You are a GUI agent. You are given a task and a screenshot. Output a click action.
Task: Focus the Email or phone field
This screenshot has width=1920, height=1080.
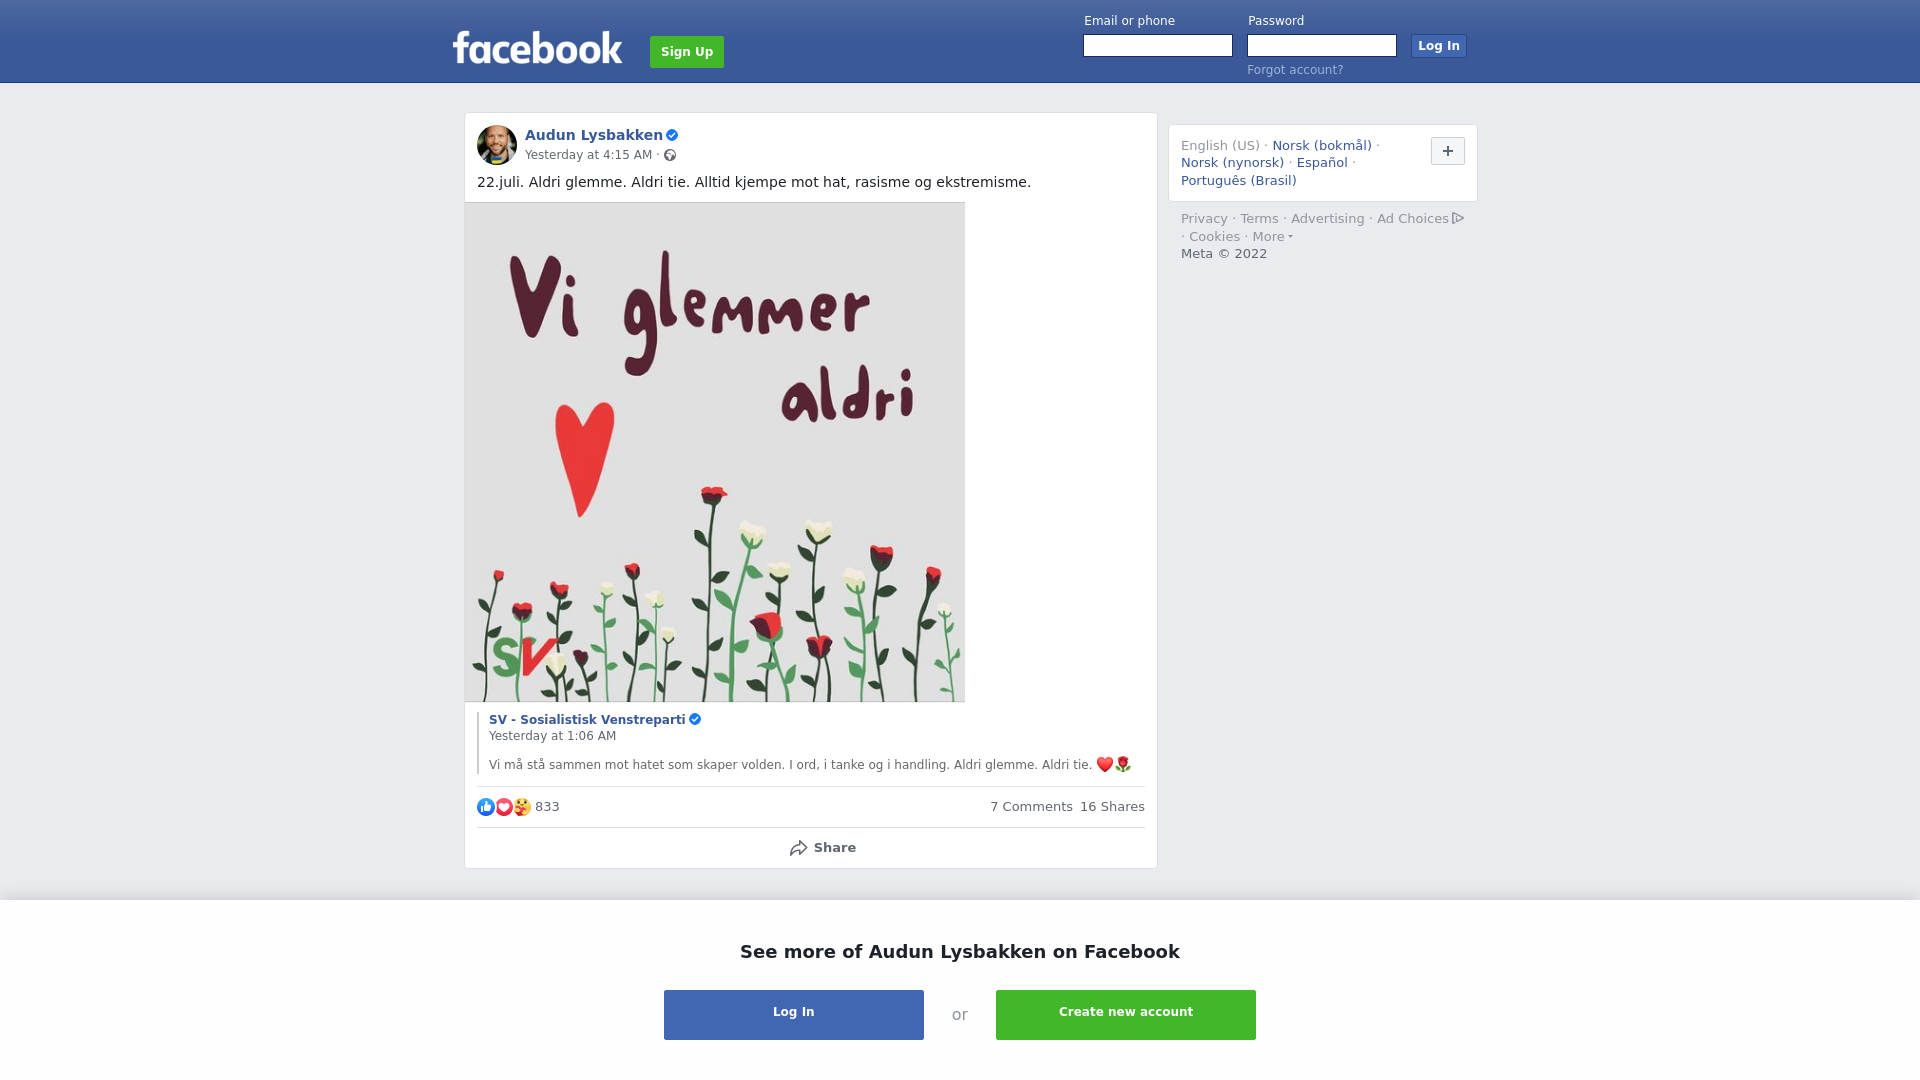(1158, 46)
